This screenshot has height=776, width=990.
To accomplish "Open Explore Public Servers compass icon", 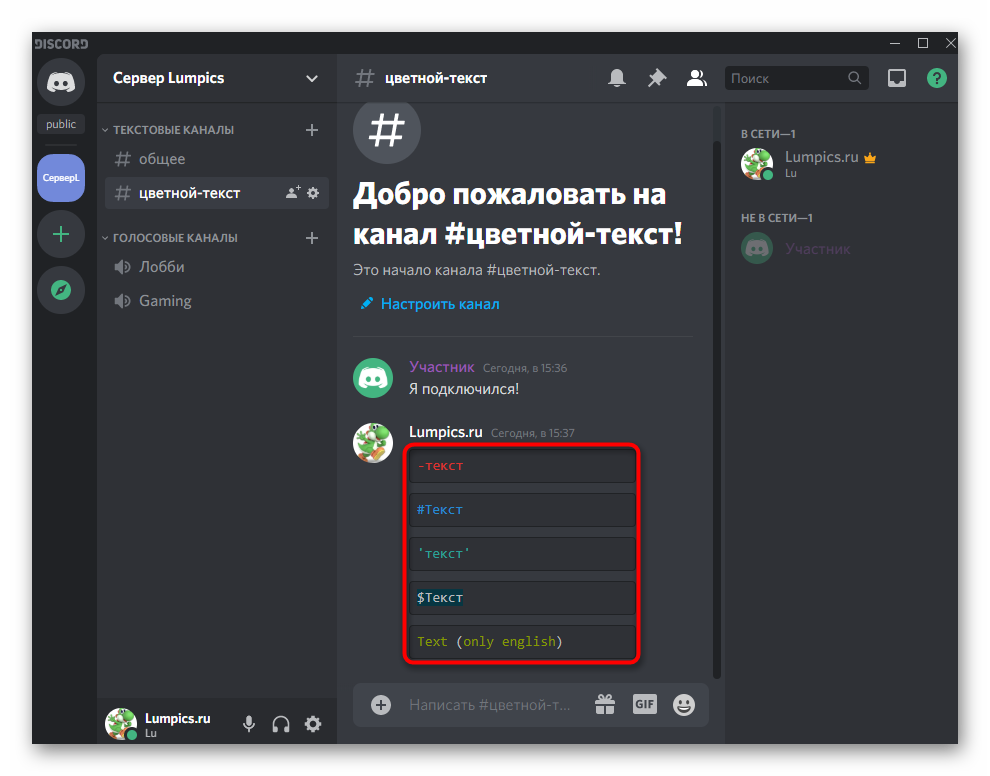I will [x=61, y=290].
